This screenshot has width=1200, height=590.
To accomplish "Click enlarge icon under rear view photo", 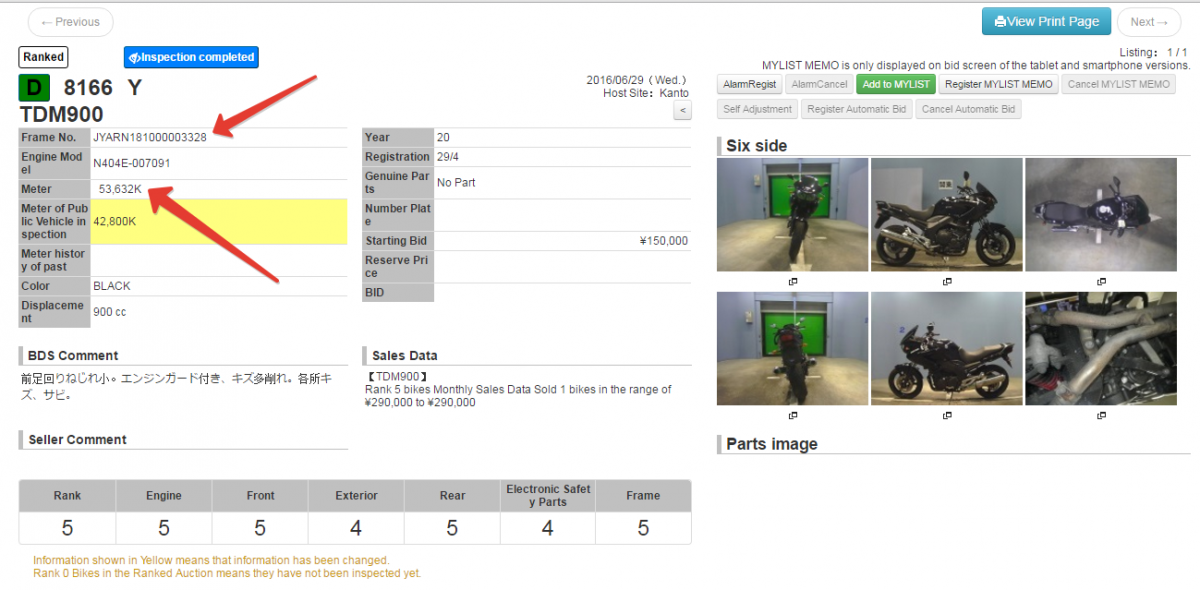I will coord(793,416).
